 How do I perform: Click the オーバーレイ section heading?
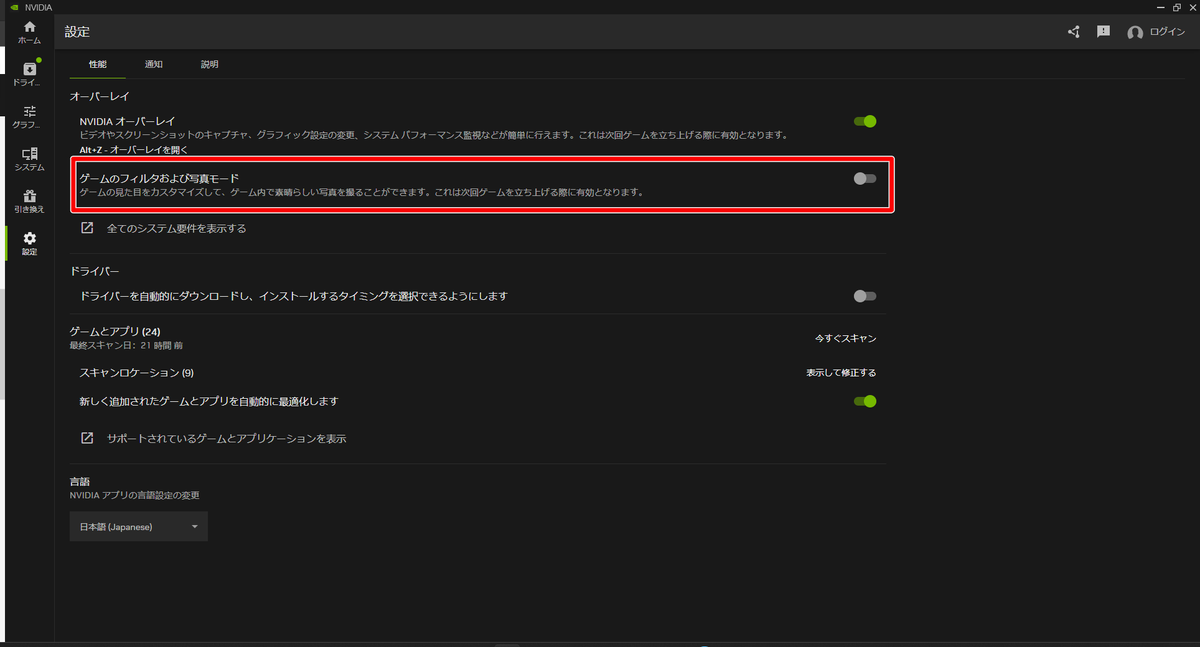pos(100,97)
